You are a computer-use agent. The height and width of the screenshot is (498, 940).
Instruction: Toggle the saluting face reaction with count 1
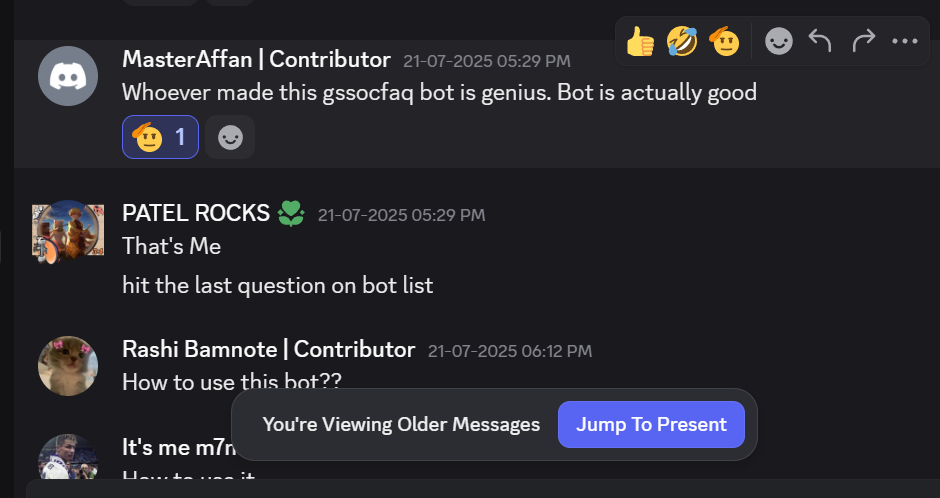click(160, 137)
